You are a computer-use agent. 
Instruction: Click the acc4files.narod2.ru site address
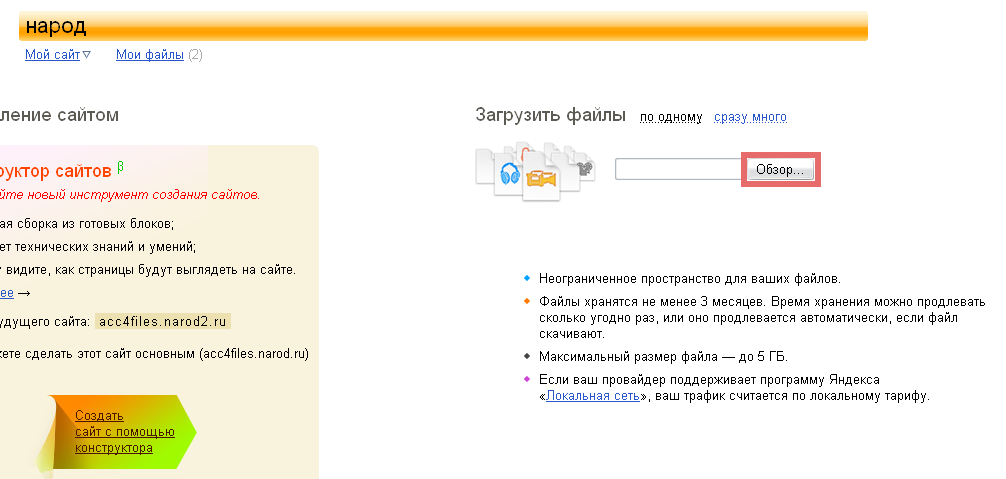click(163, 321)
